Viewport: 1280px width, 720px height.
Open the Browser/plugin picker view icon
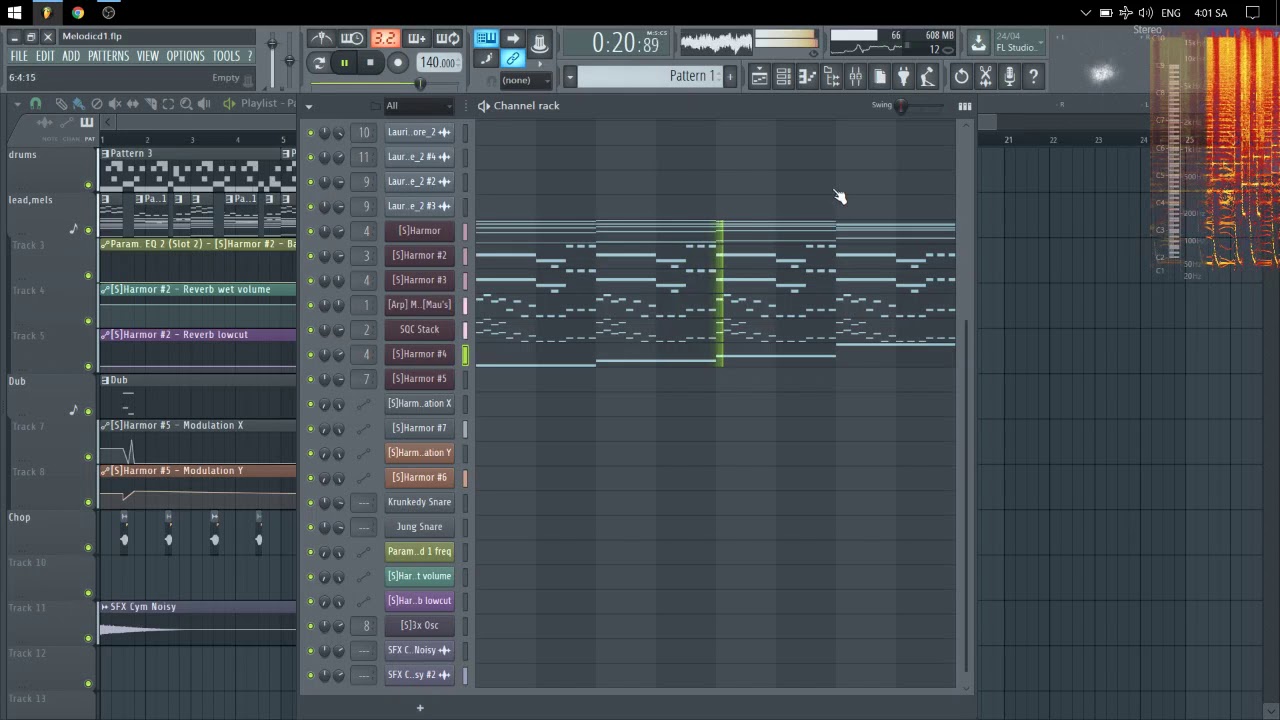click(x=831, y=76)
